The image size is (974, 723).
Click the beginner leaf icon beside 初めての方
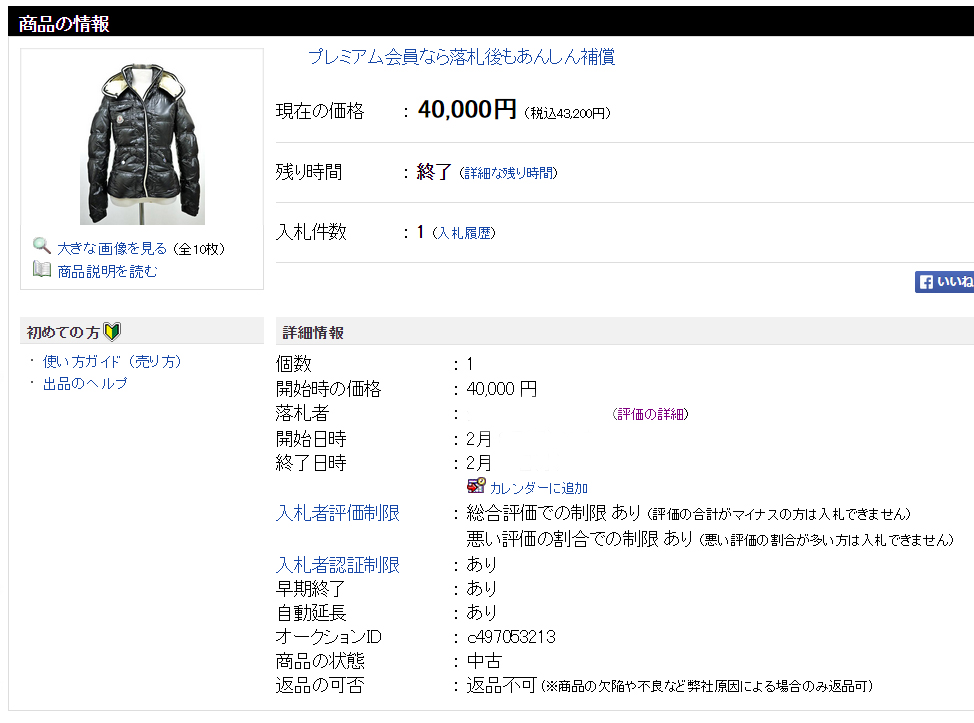112,332
